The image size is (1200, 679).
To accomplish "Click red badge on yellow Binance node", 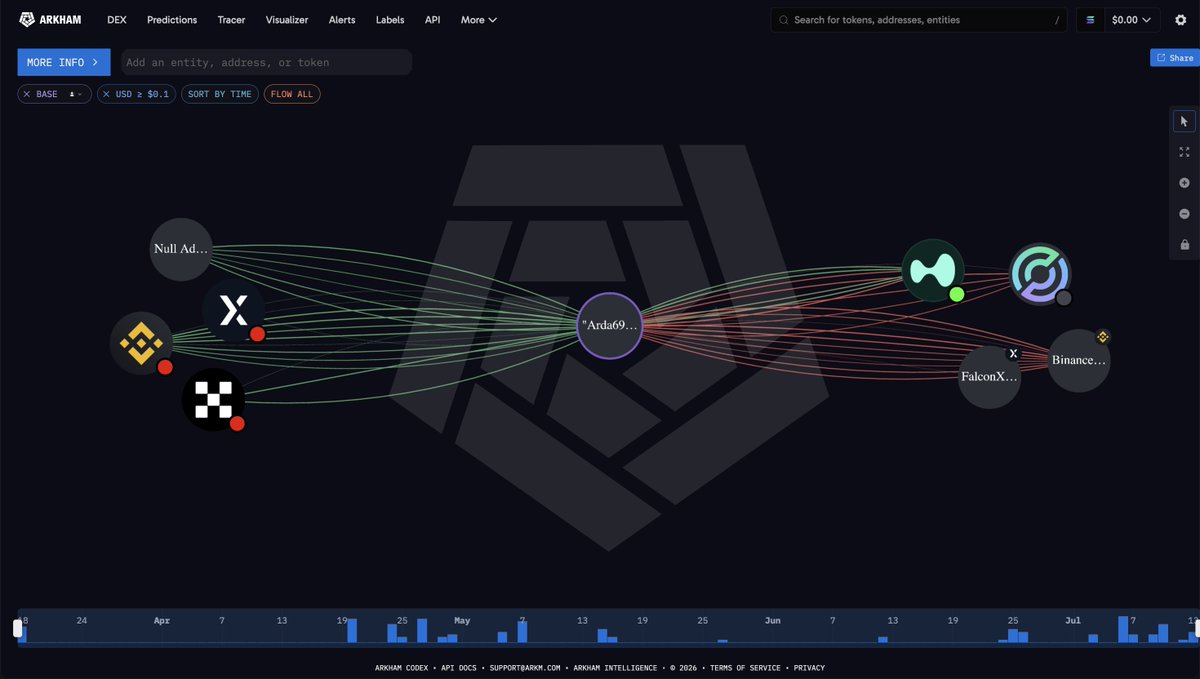I will [165, 367].
